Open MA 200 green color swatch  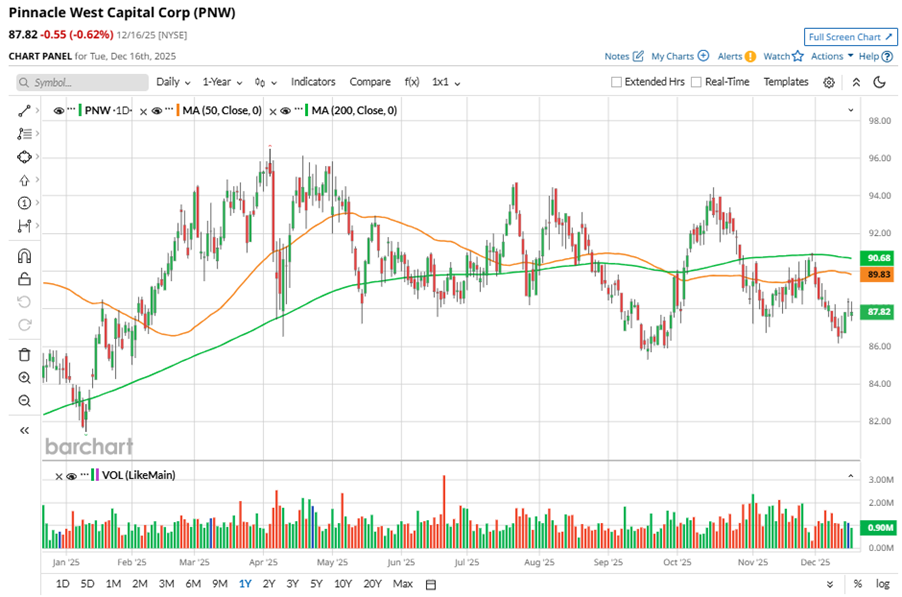tap(307, 110)
